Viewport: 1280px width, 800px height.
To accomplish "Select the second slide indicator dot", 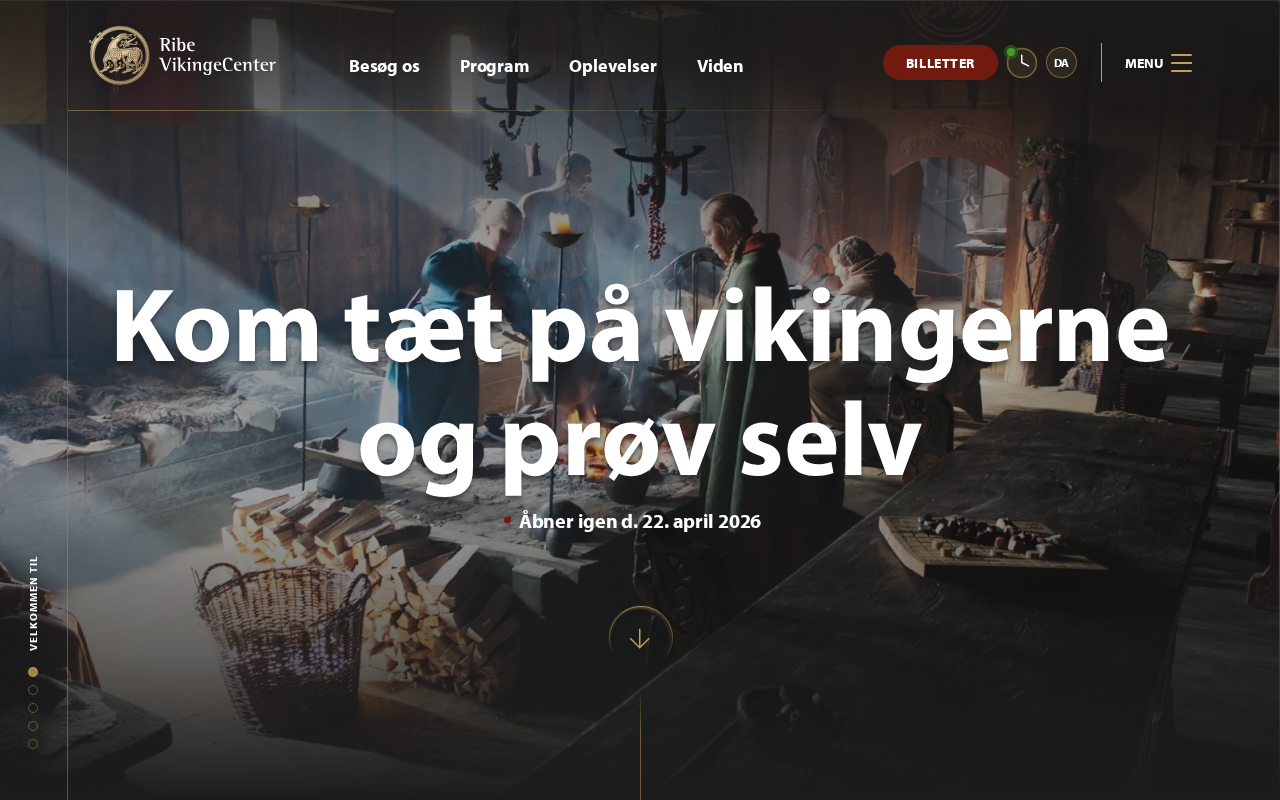I will (33, 690).
